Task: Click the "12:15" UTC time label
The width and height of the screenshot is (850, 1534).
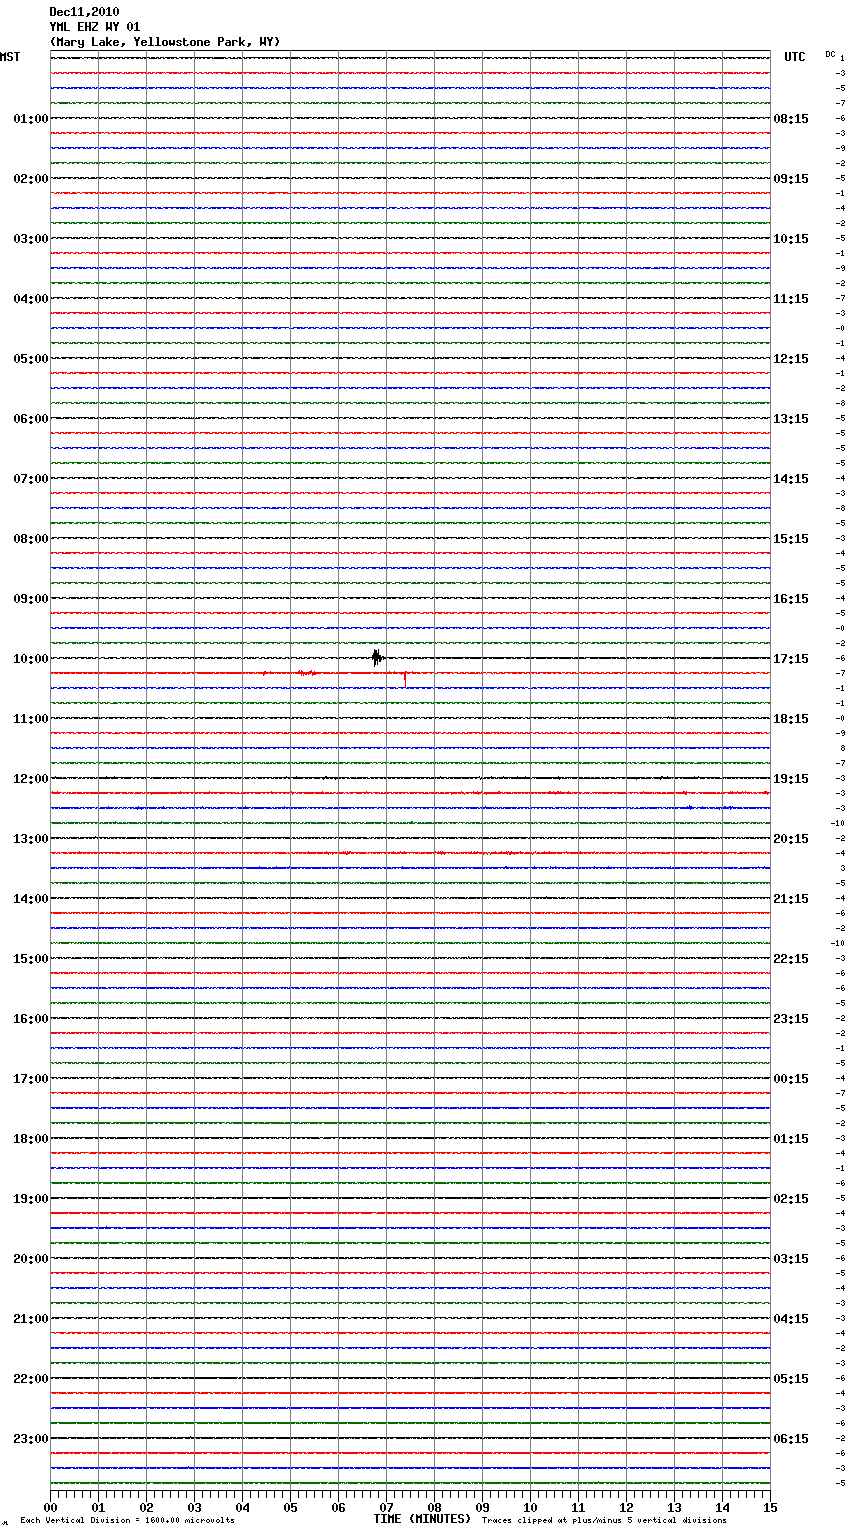Action: (791, 359)
